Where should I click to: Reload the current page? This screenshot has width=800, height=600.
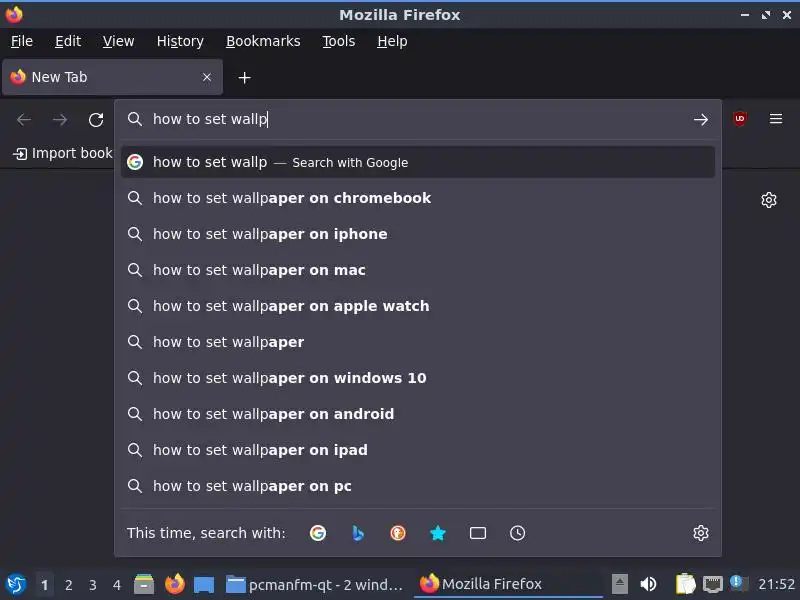96,120
